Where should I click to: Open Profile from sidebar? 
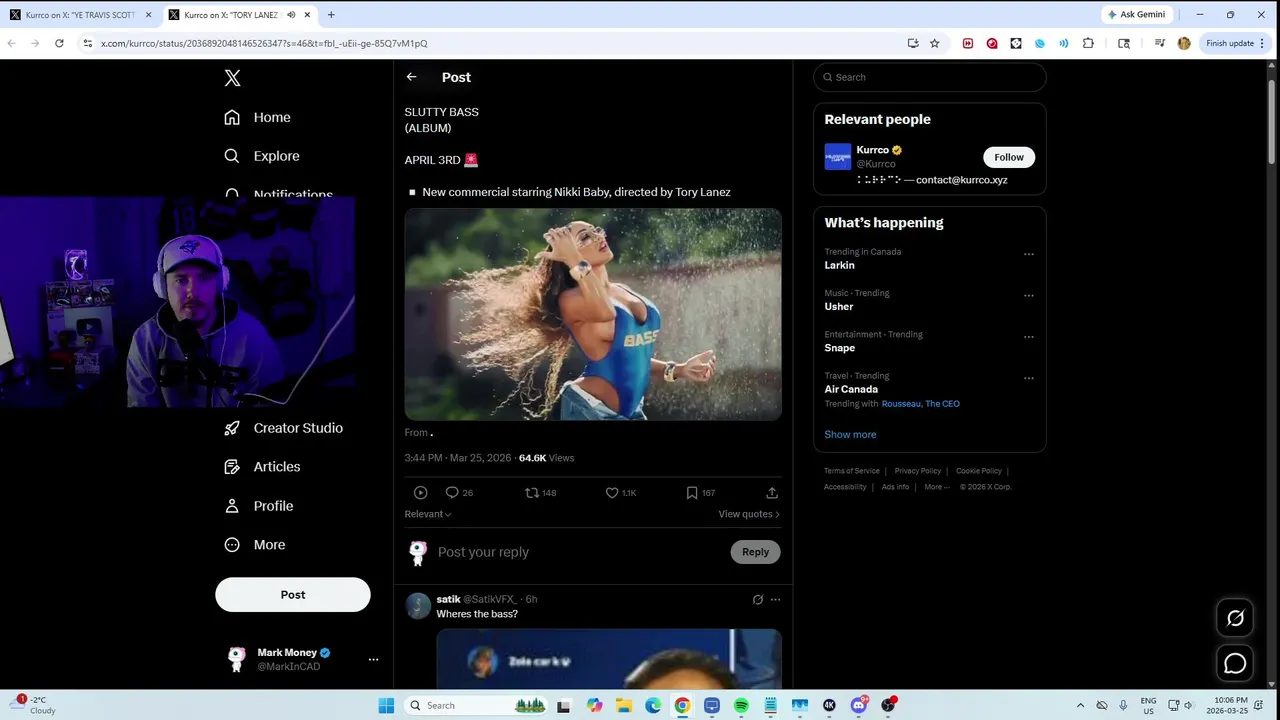click(x=259, y=506)
